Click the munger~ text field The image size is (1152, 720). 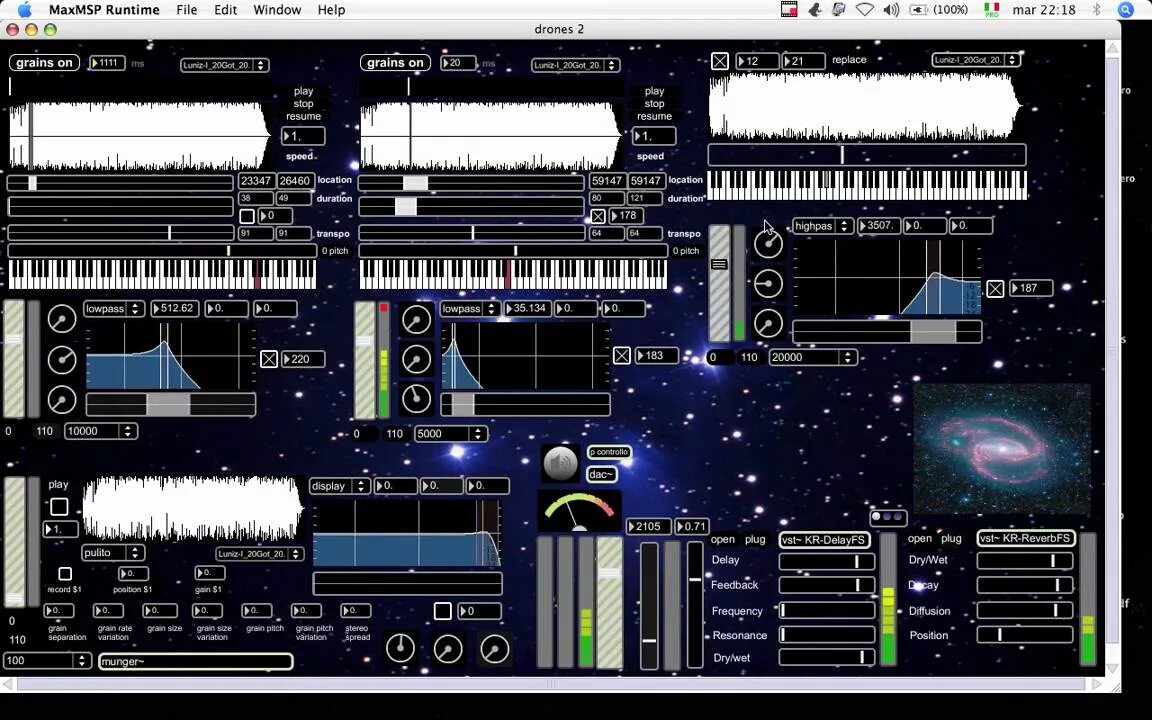[x=195, y=661]
